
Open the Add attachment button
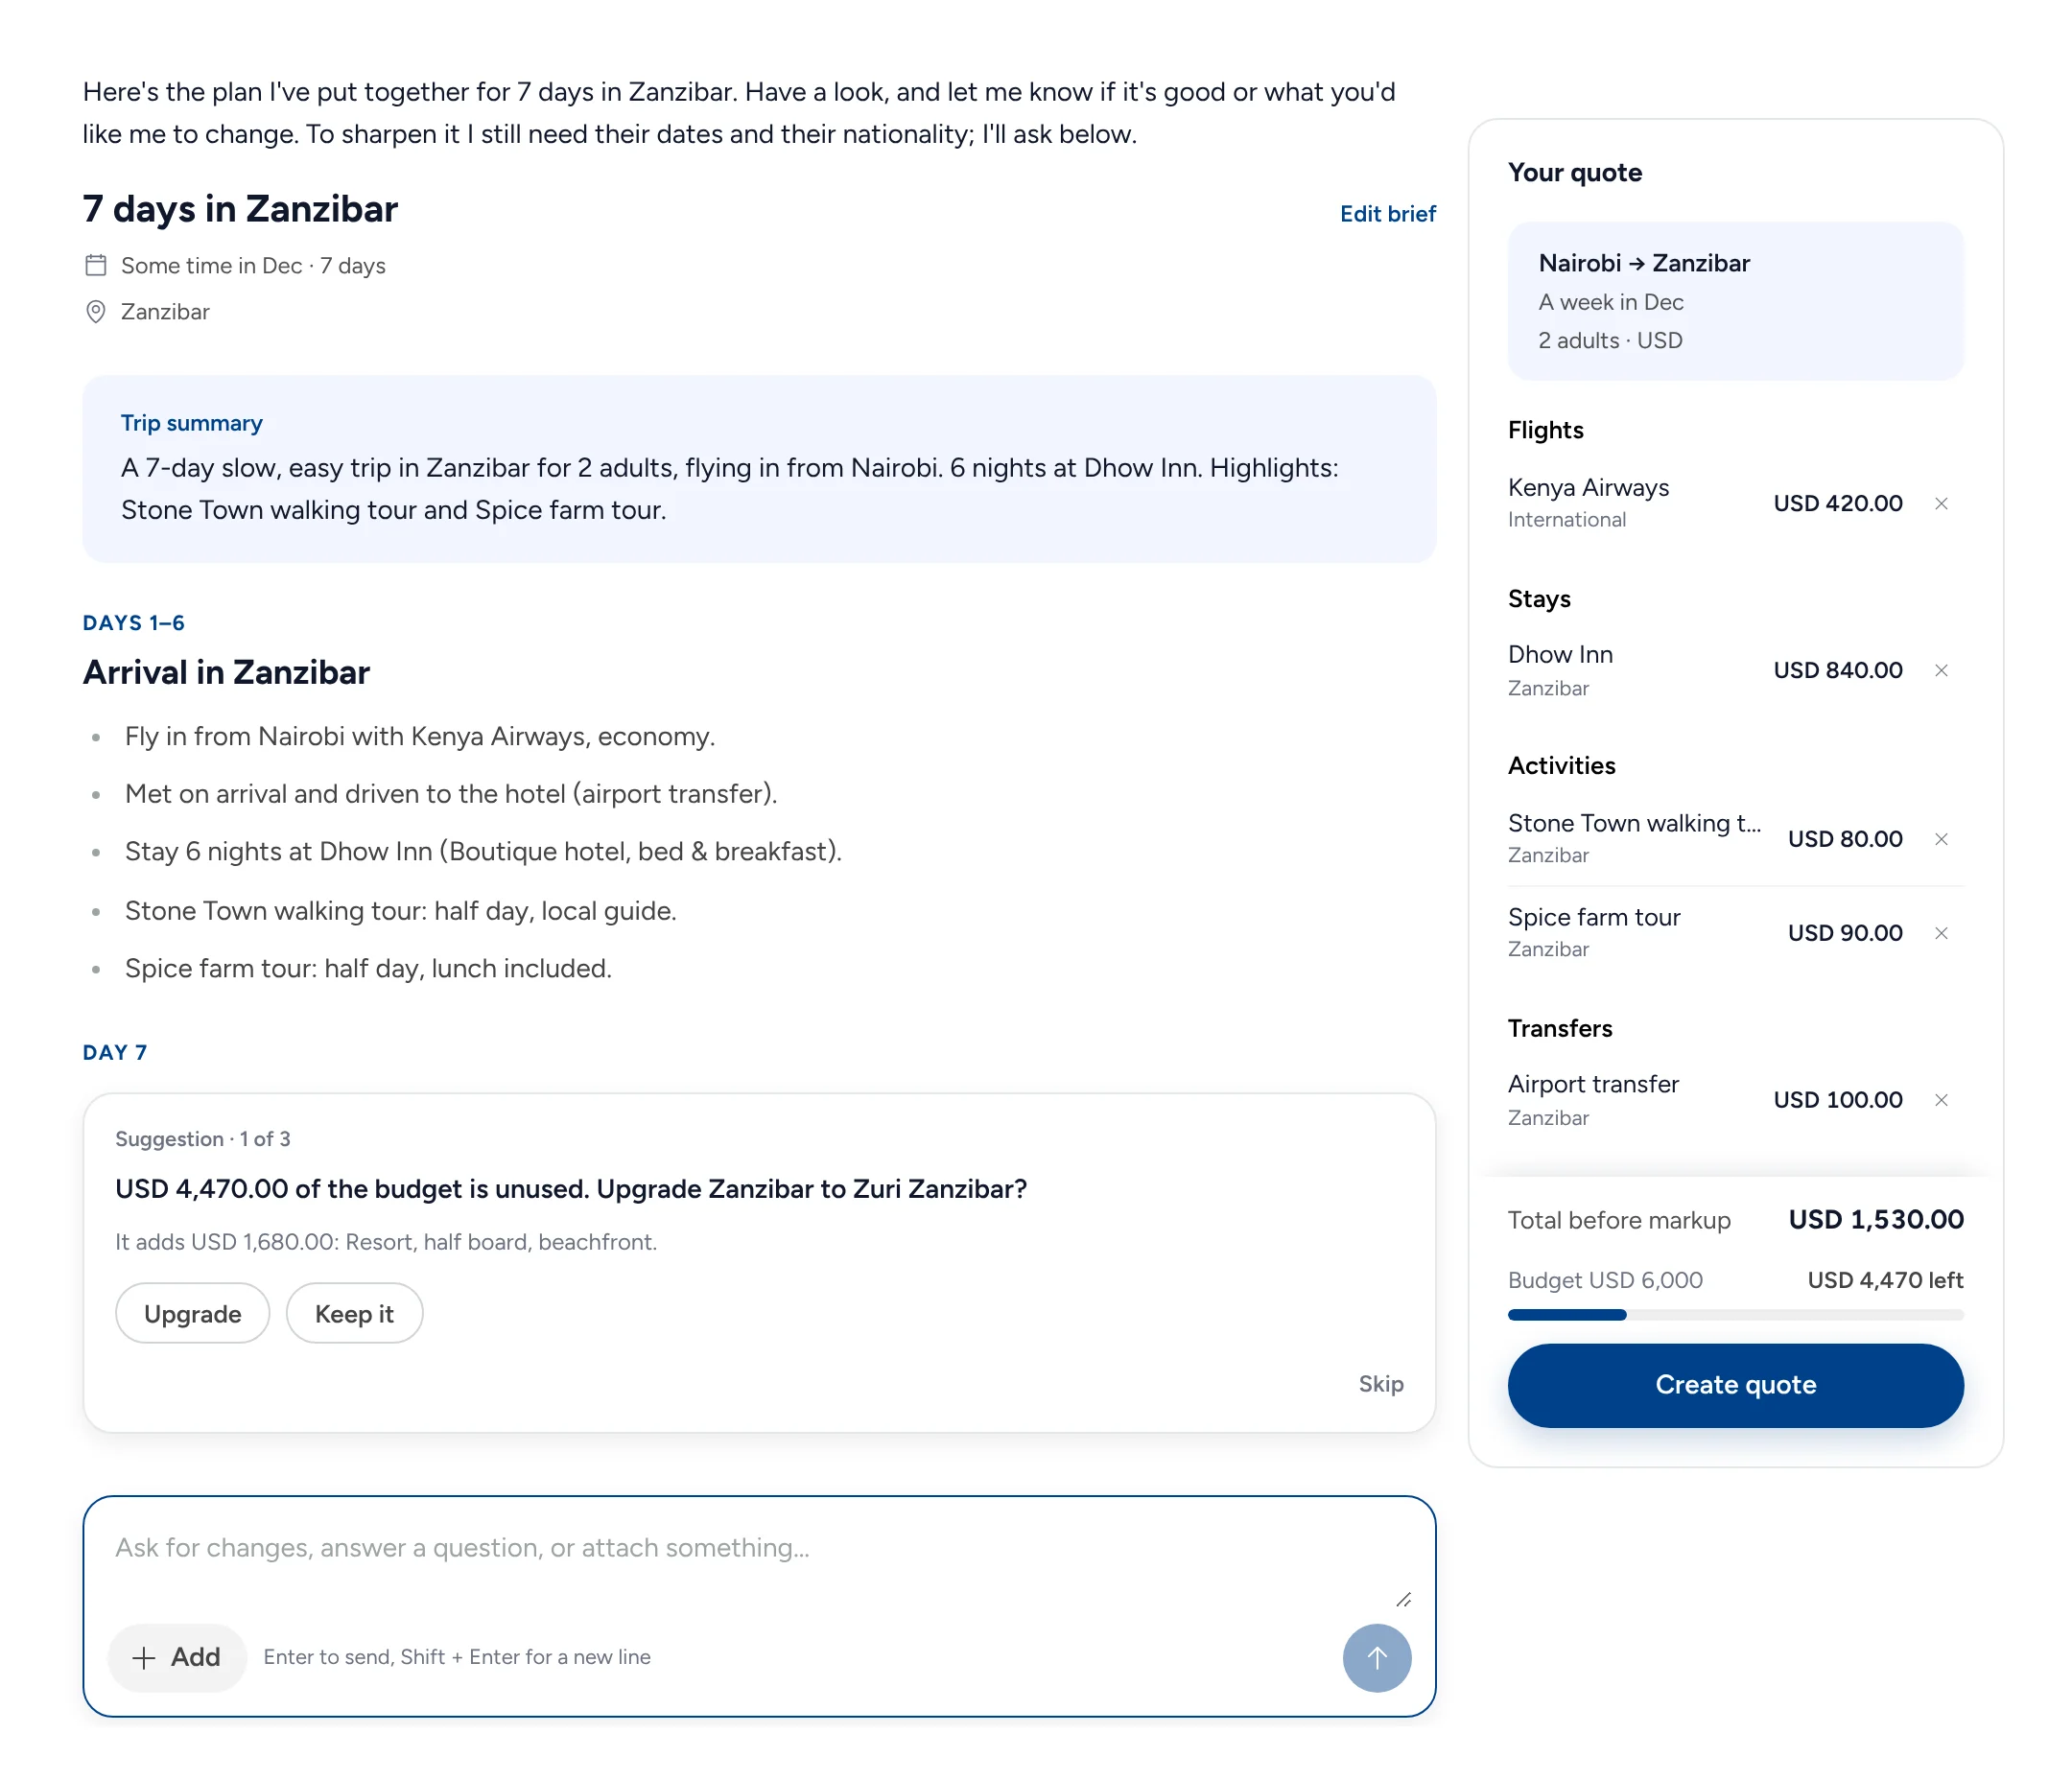177,1657
